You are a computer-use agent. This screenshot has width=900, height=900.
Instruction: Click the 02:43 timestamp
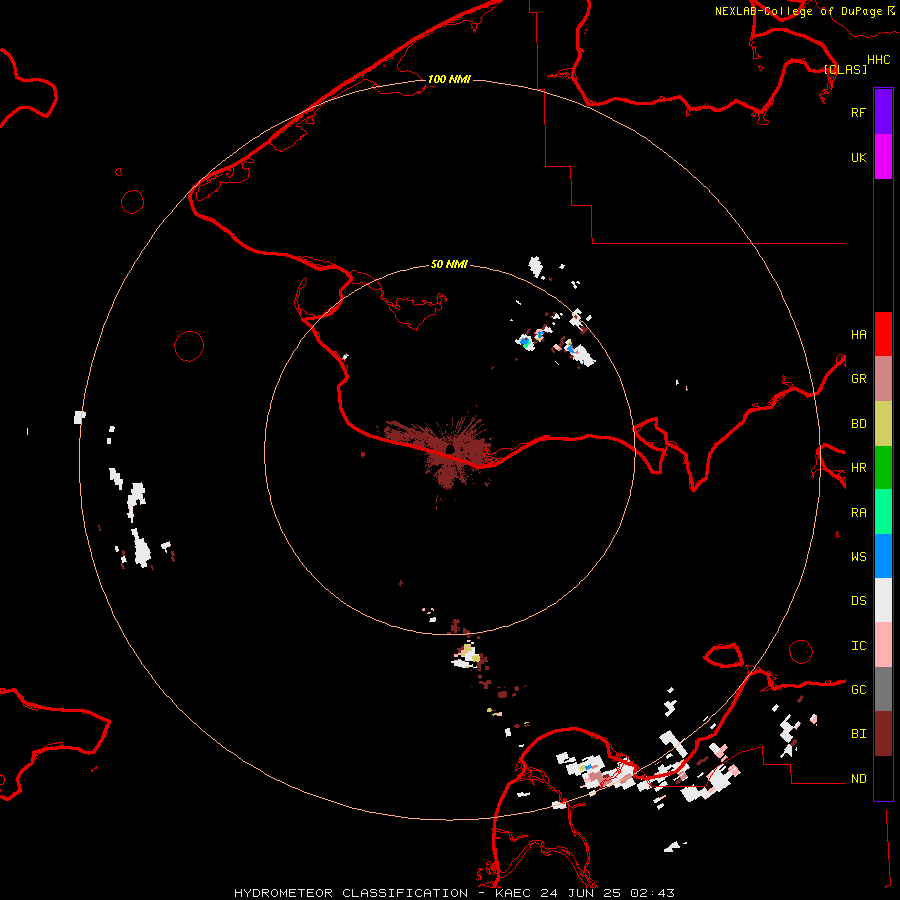pos(652,893)
